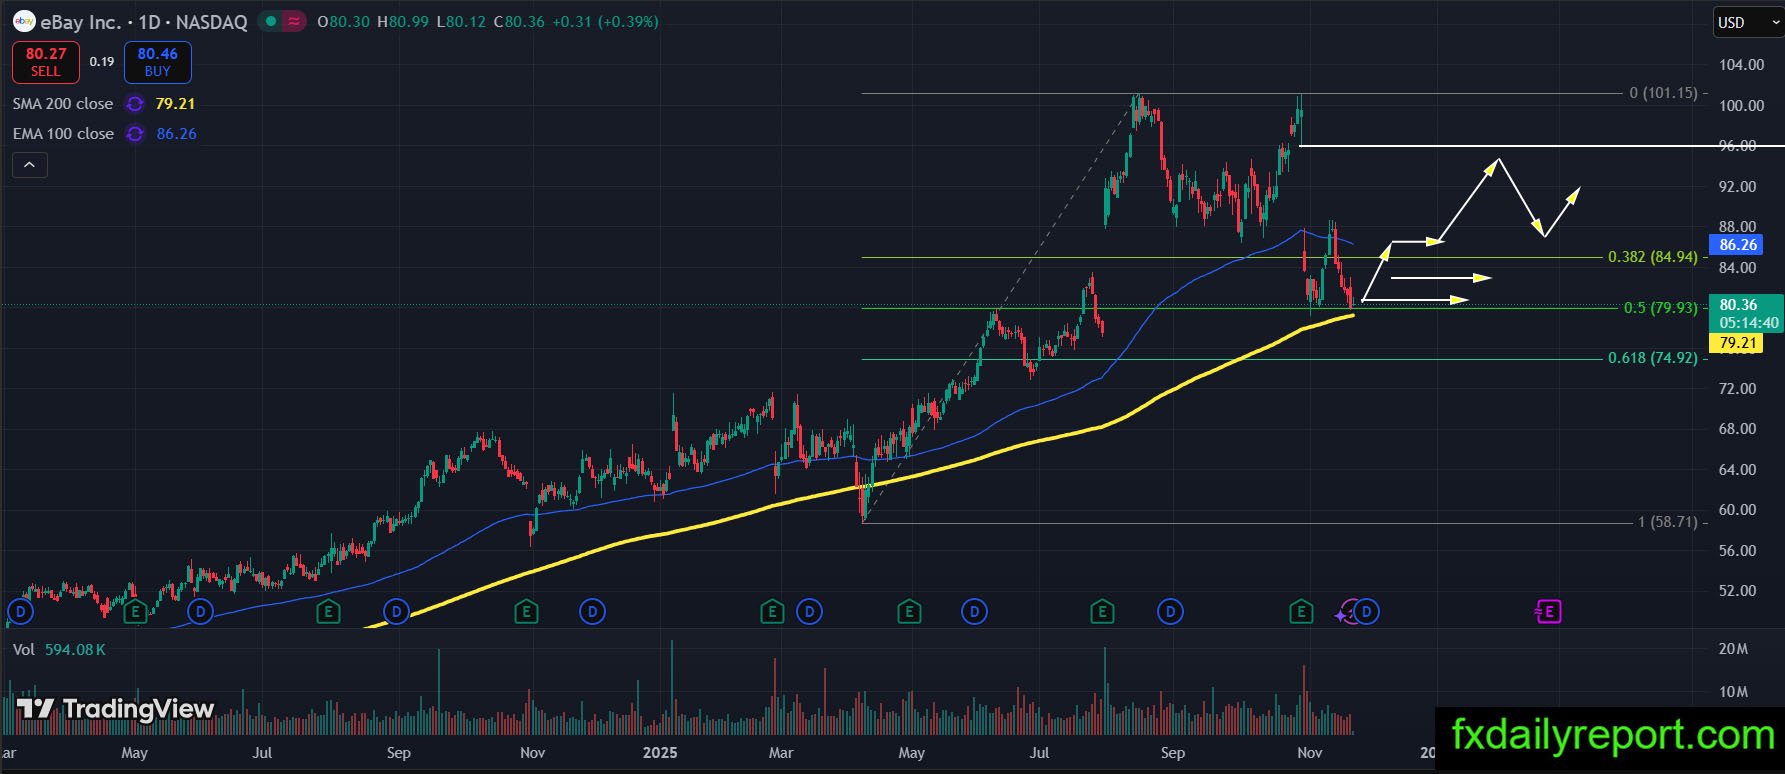
Task: Click the close value C80.36
Action: 517,21
